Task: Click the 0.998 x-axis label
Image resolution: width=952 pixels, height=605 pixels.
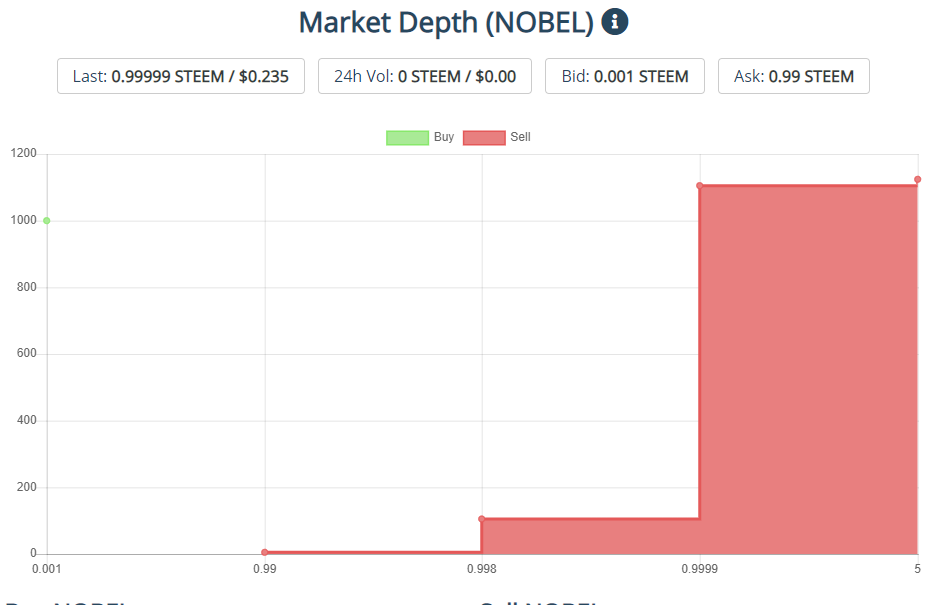Action: pos(482,570)
